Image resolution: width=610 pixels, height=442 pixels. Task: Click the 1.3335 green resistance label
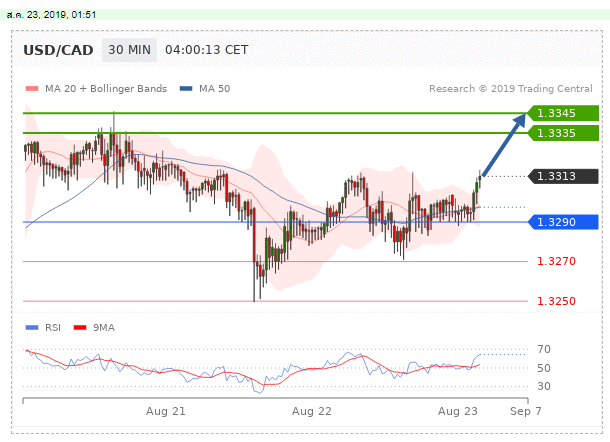563,133
